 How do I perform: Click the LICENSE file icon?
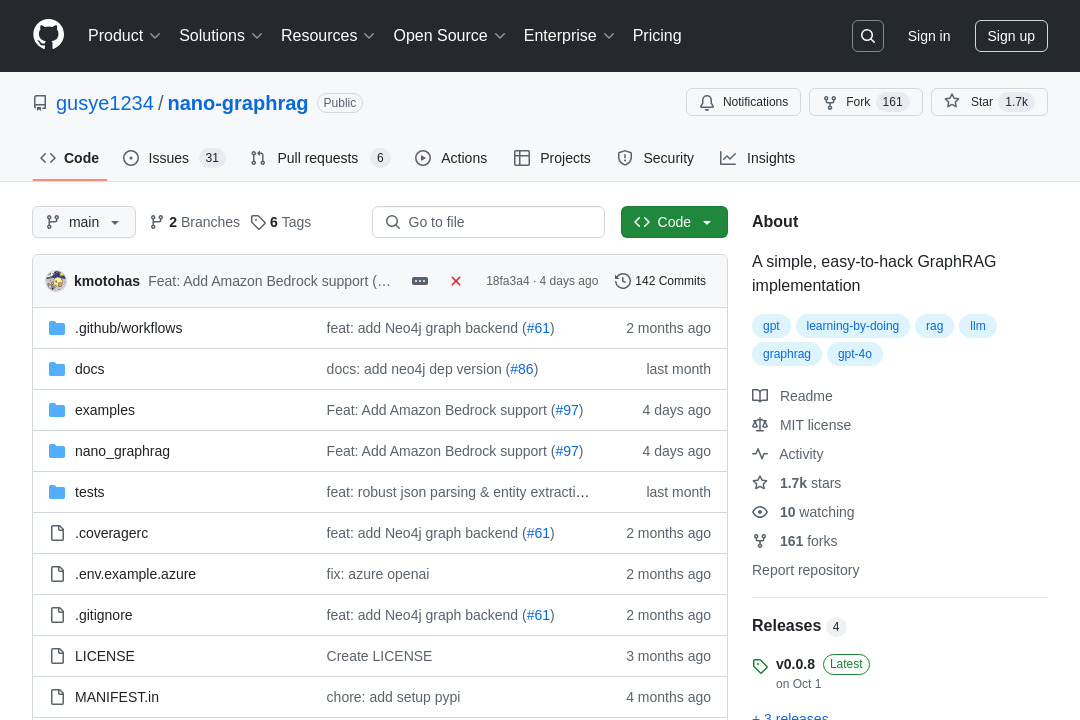(x=57, y=656)
